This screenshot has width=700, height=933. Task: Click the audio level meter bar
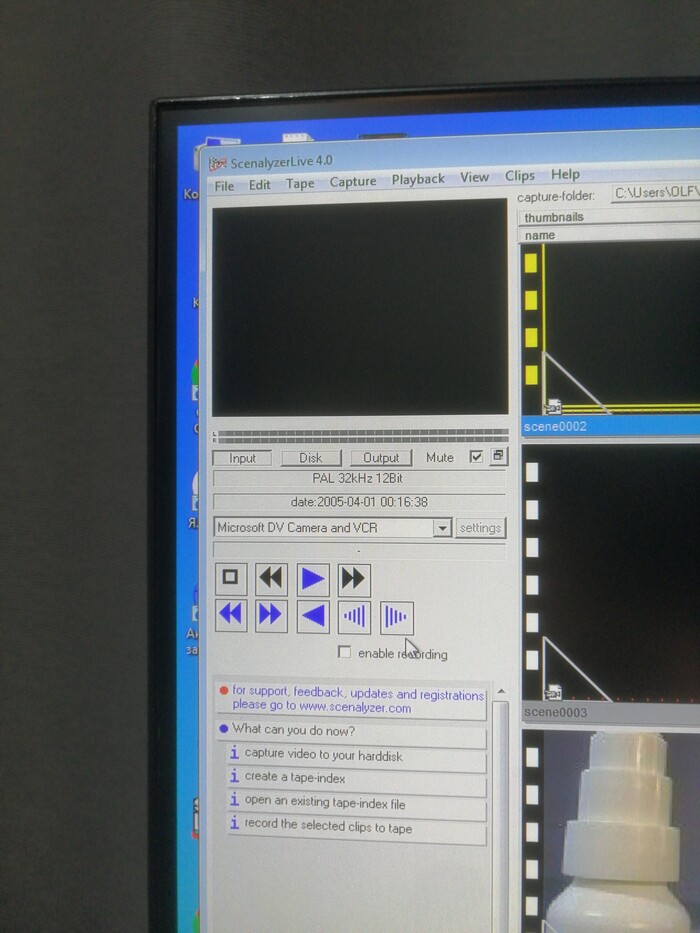[x=361, y=436]
